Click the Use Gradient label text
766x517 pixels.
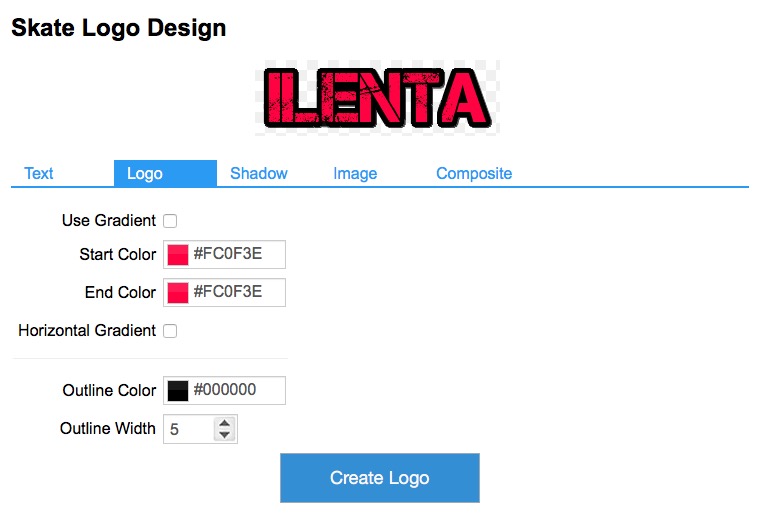(109, 220)
